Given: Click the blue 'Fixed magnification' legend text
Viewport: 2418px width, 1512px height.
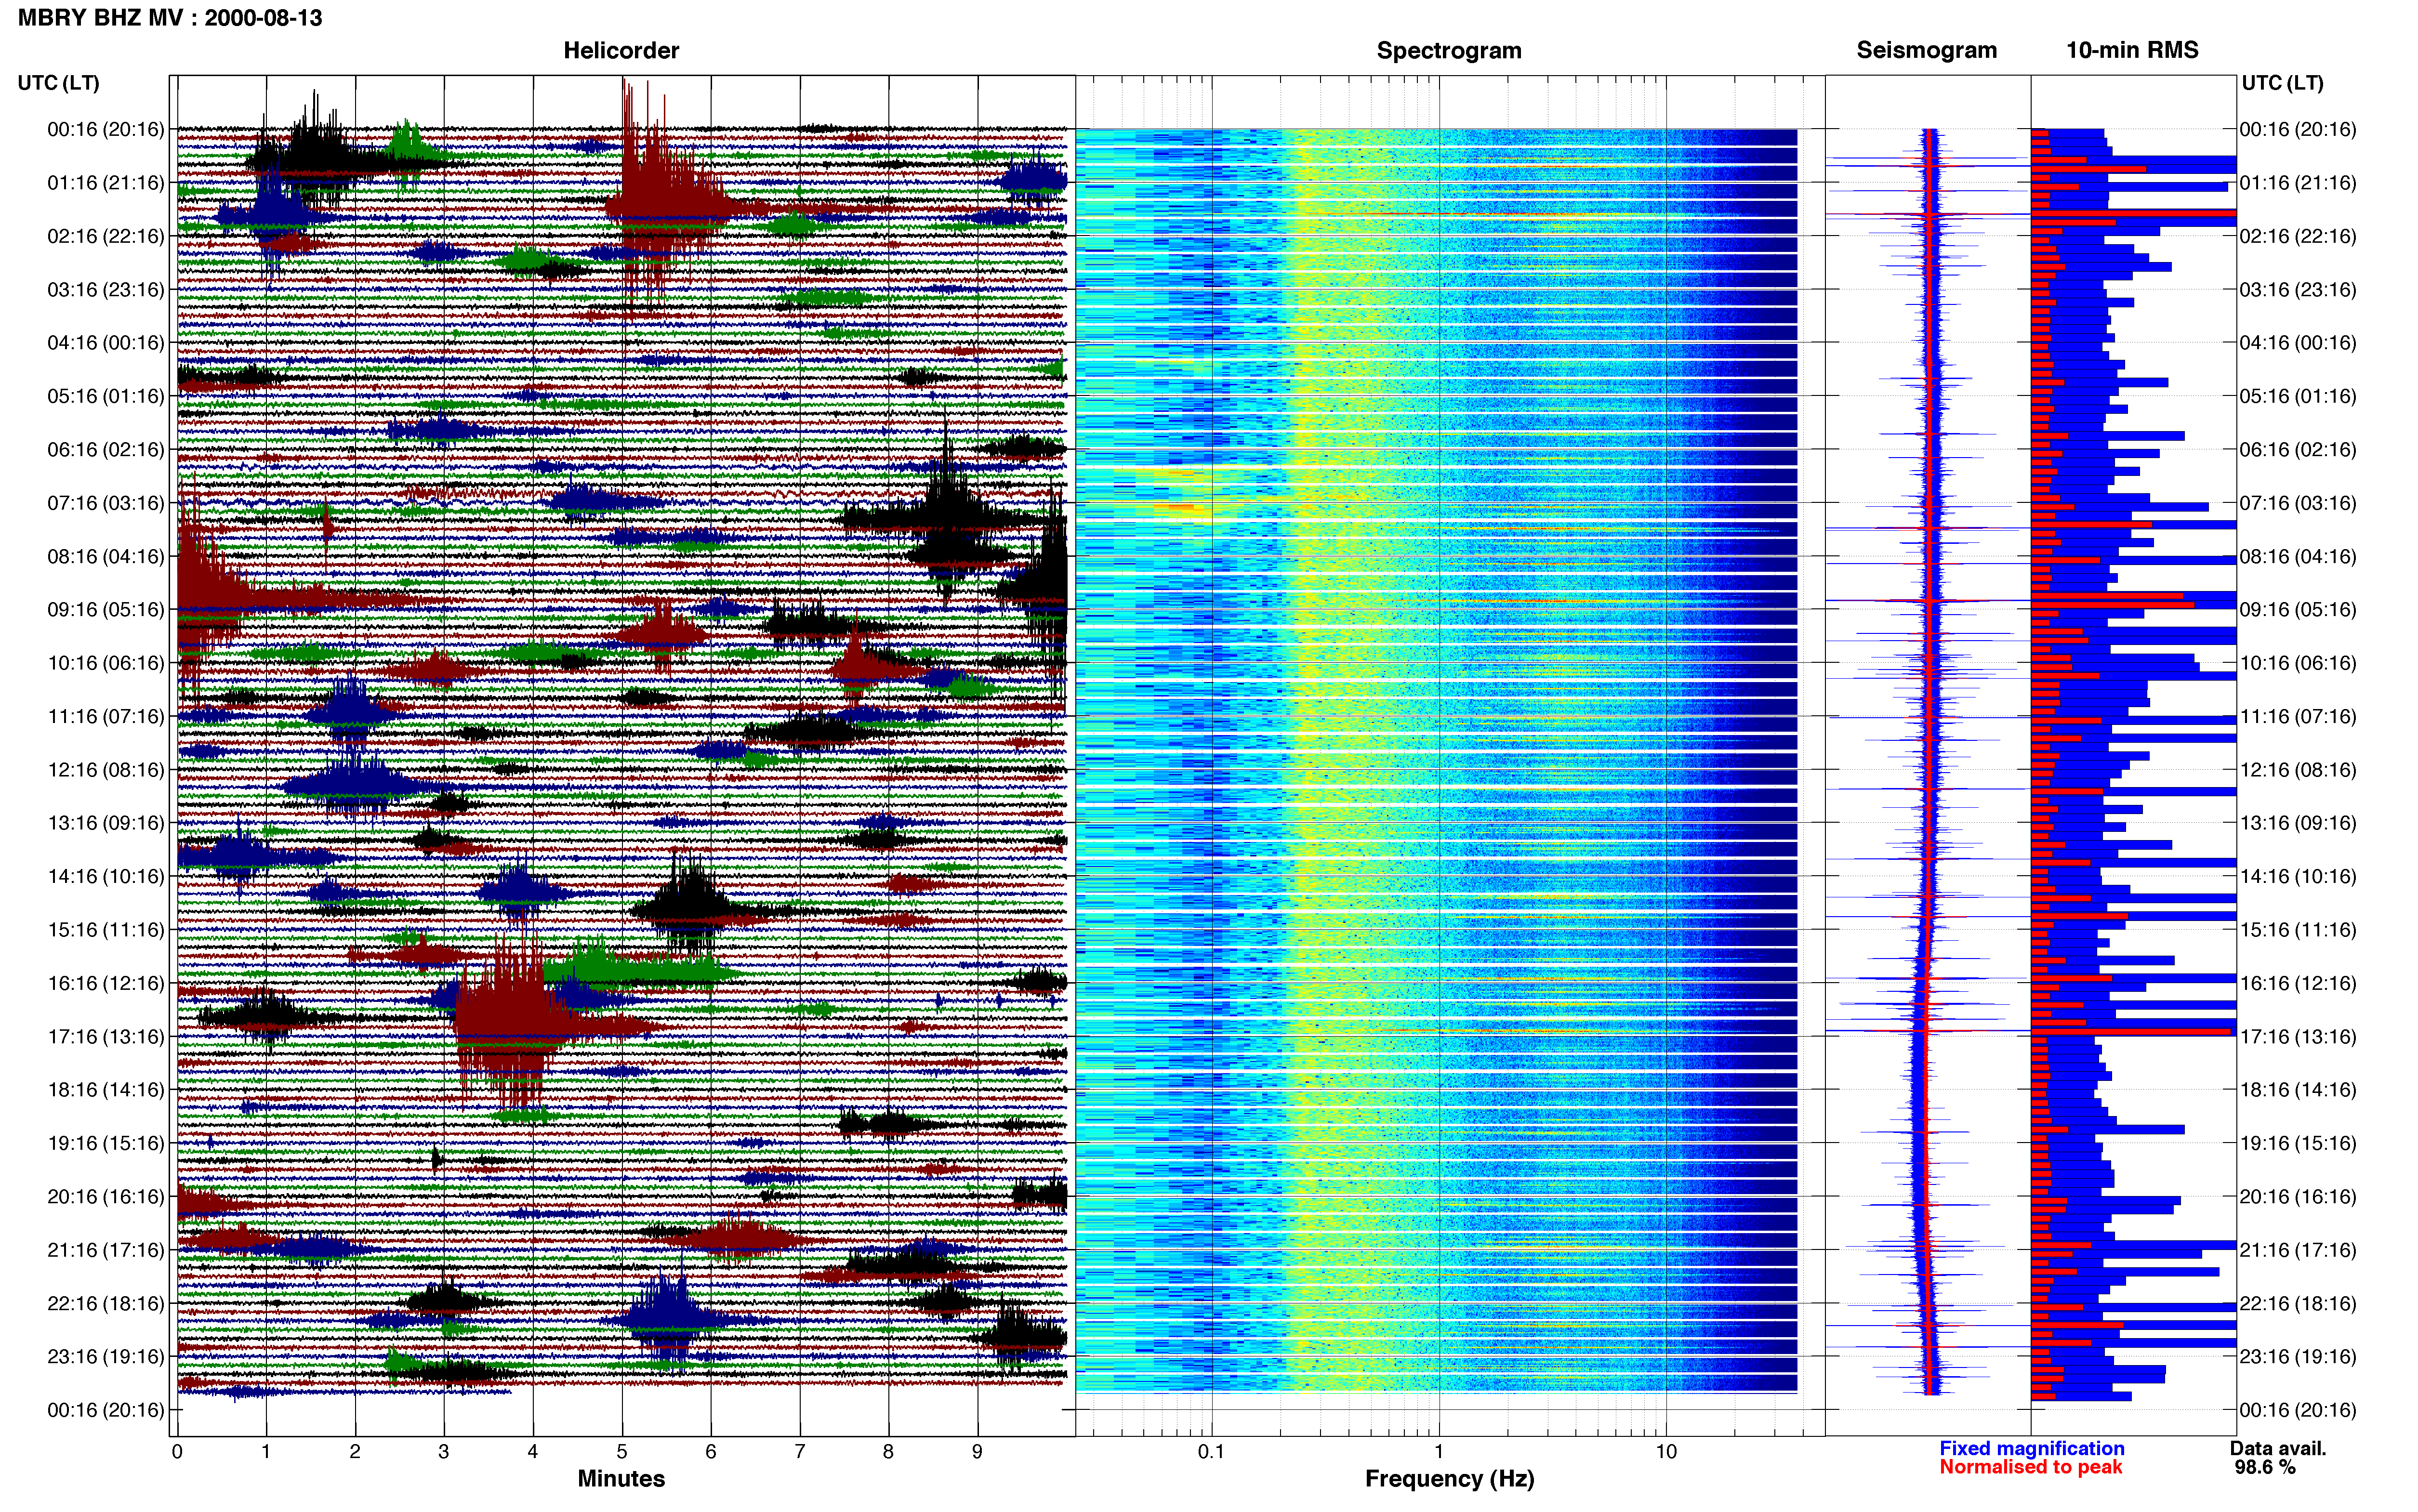Looking at the screenshot, I should tap(2032, 1449).
